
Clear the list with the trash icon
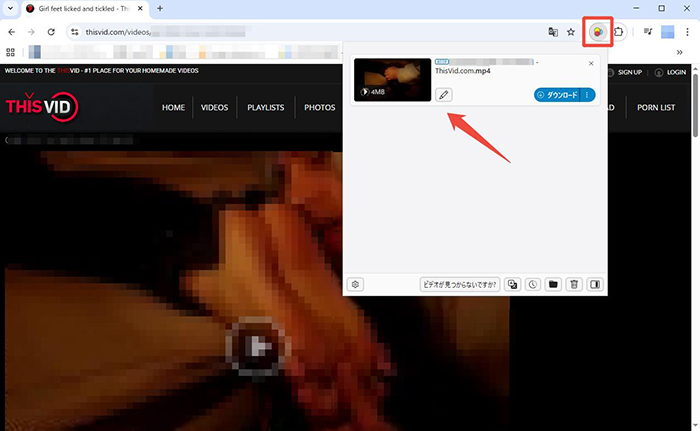click(x=574, y=285)
